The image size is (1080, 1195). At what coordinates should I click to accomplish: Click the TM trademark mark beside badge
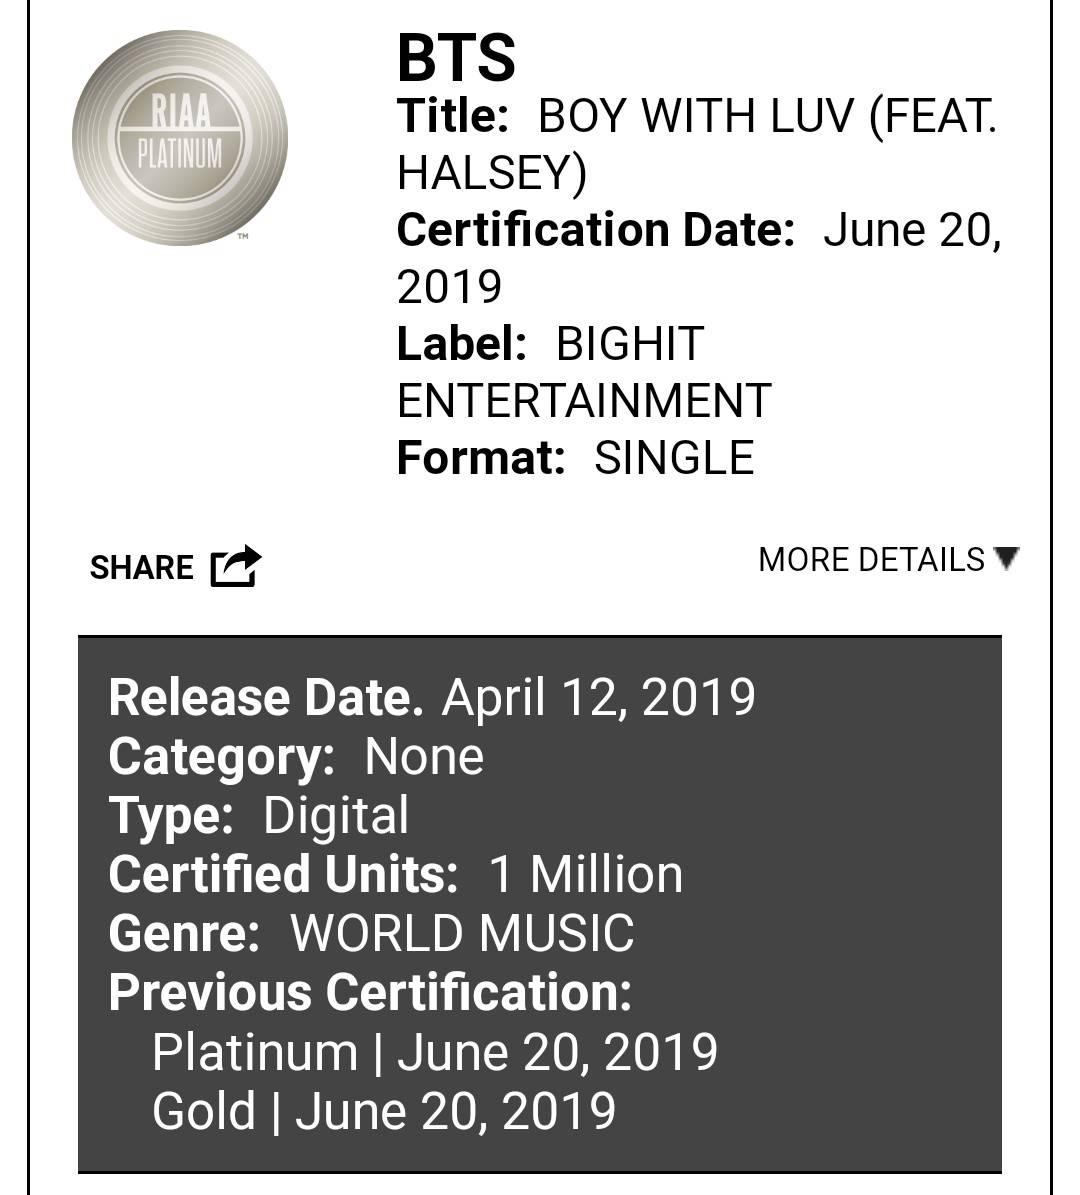(243, 237)
